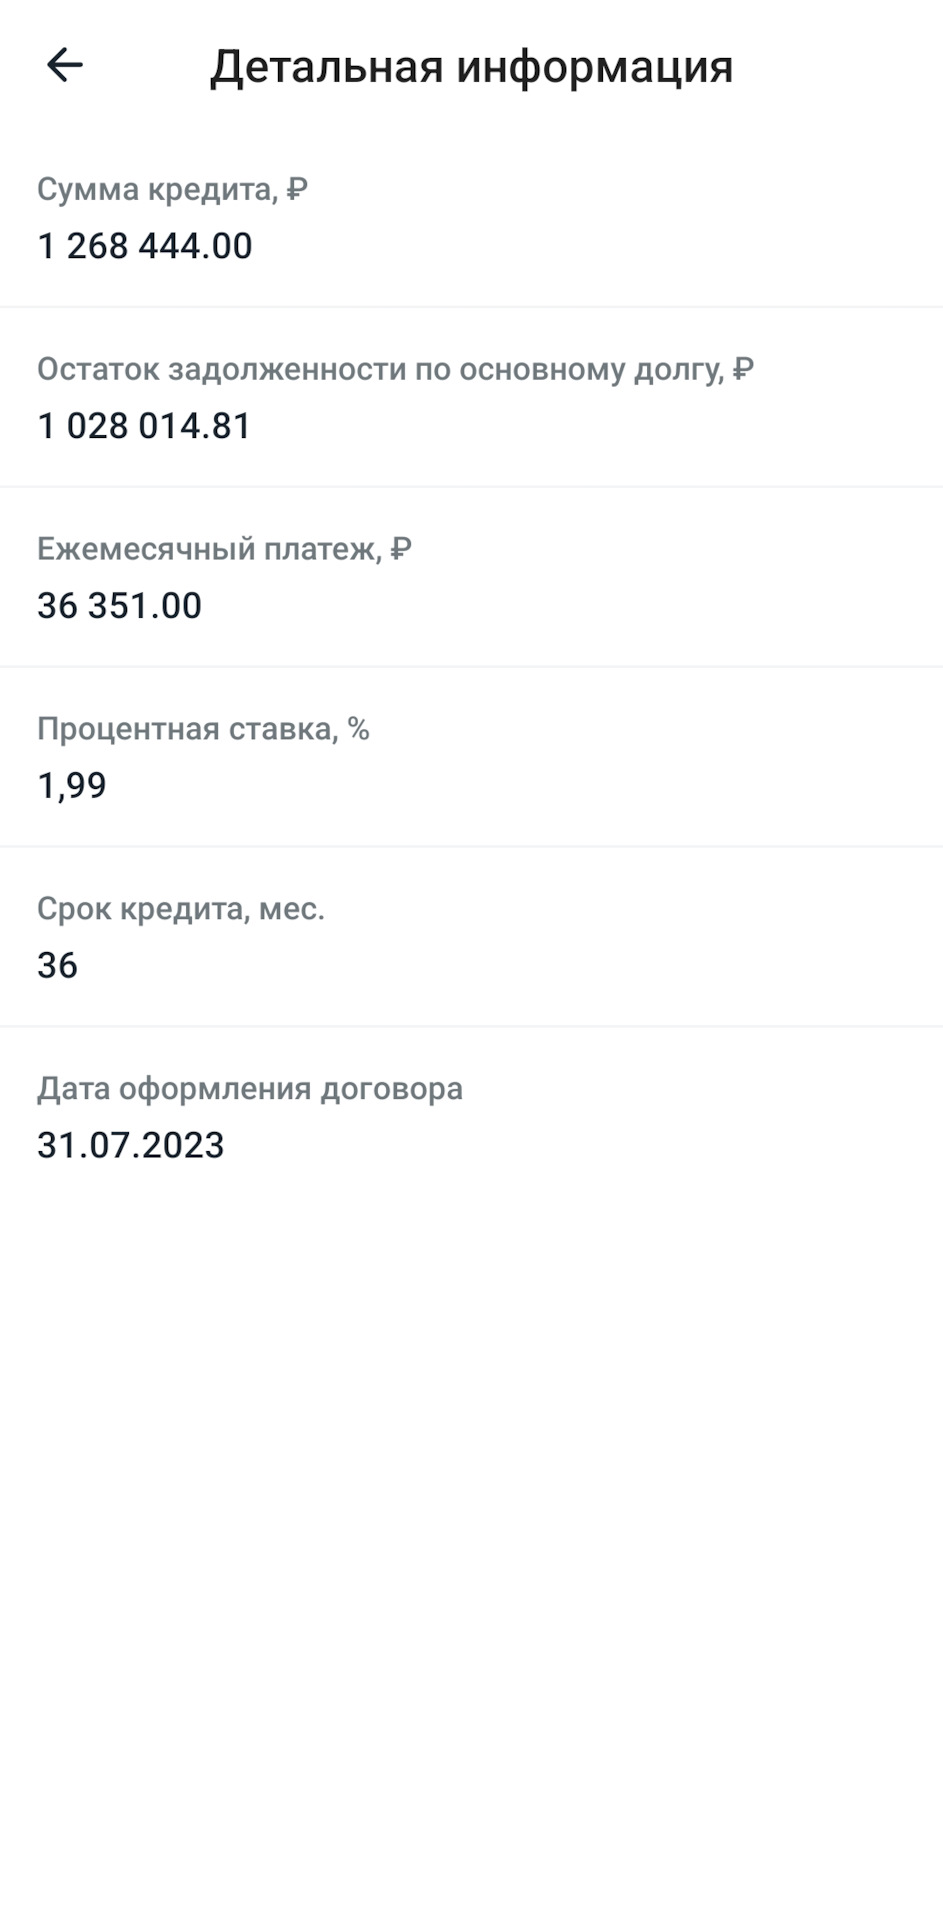Tap the loan amount value 1 268 444.00
943x1920 pixels.
[145, 246]
